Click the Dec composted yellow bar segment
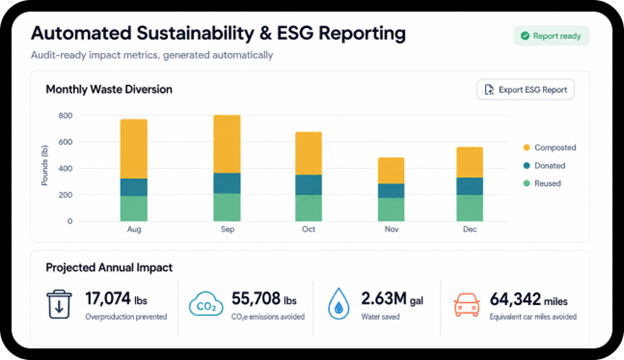Viewport: 624px width, 360px height. point(470,162)
